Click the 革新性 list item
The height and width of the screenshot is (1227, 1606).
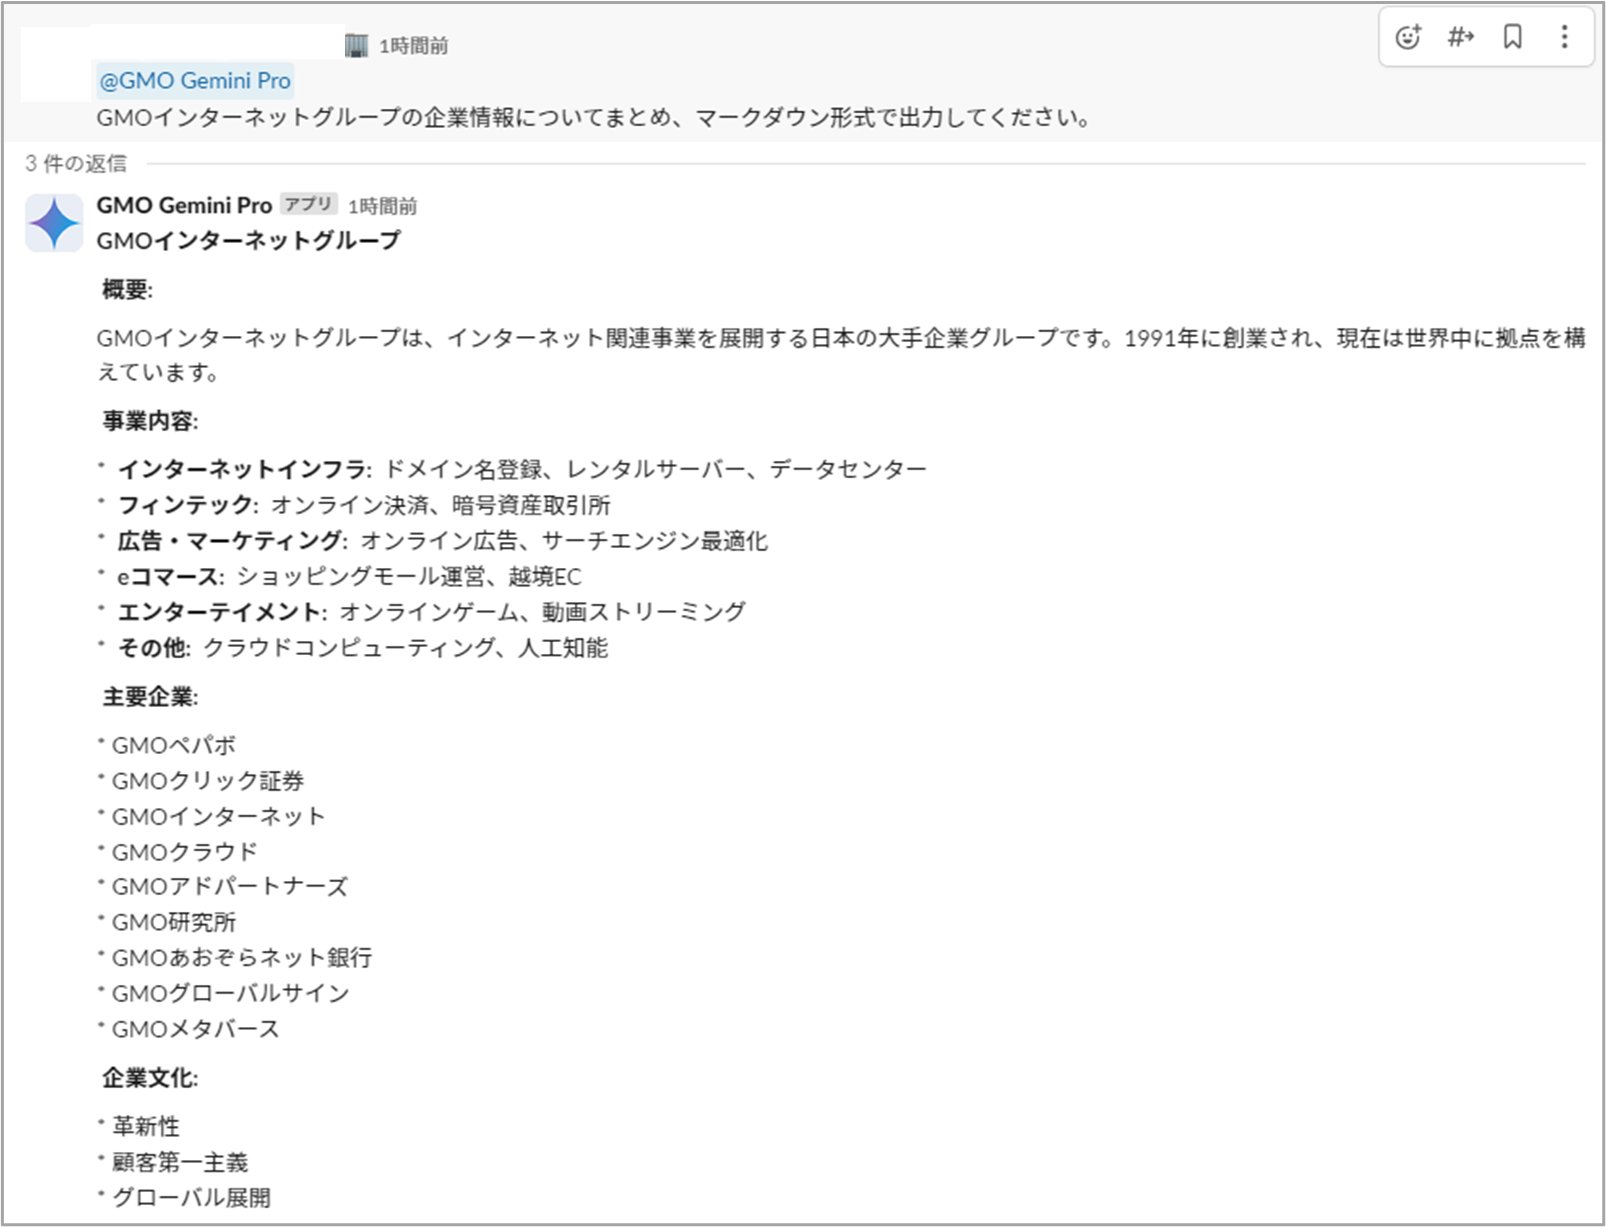(139, 1126)
